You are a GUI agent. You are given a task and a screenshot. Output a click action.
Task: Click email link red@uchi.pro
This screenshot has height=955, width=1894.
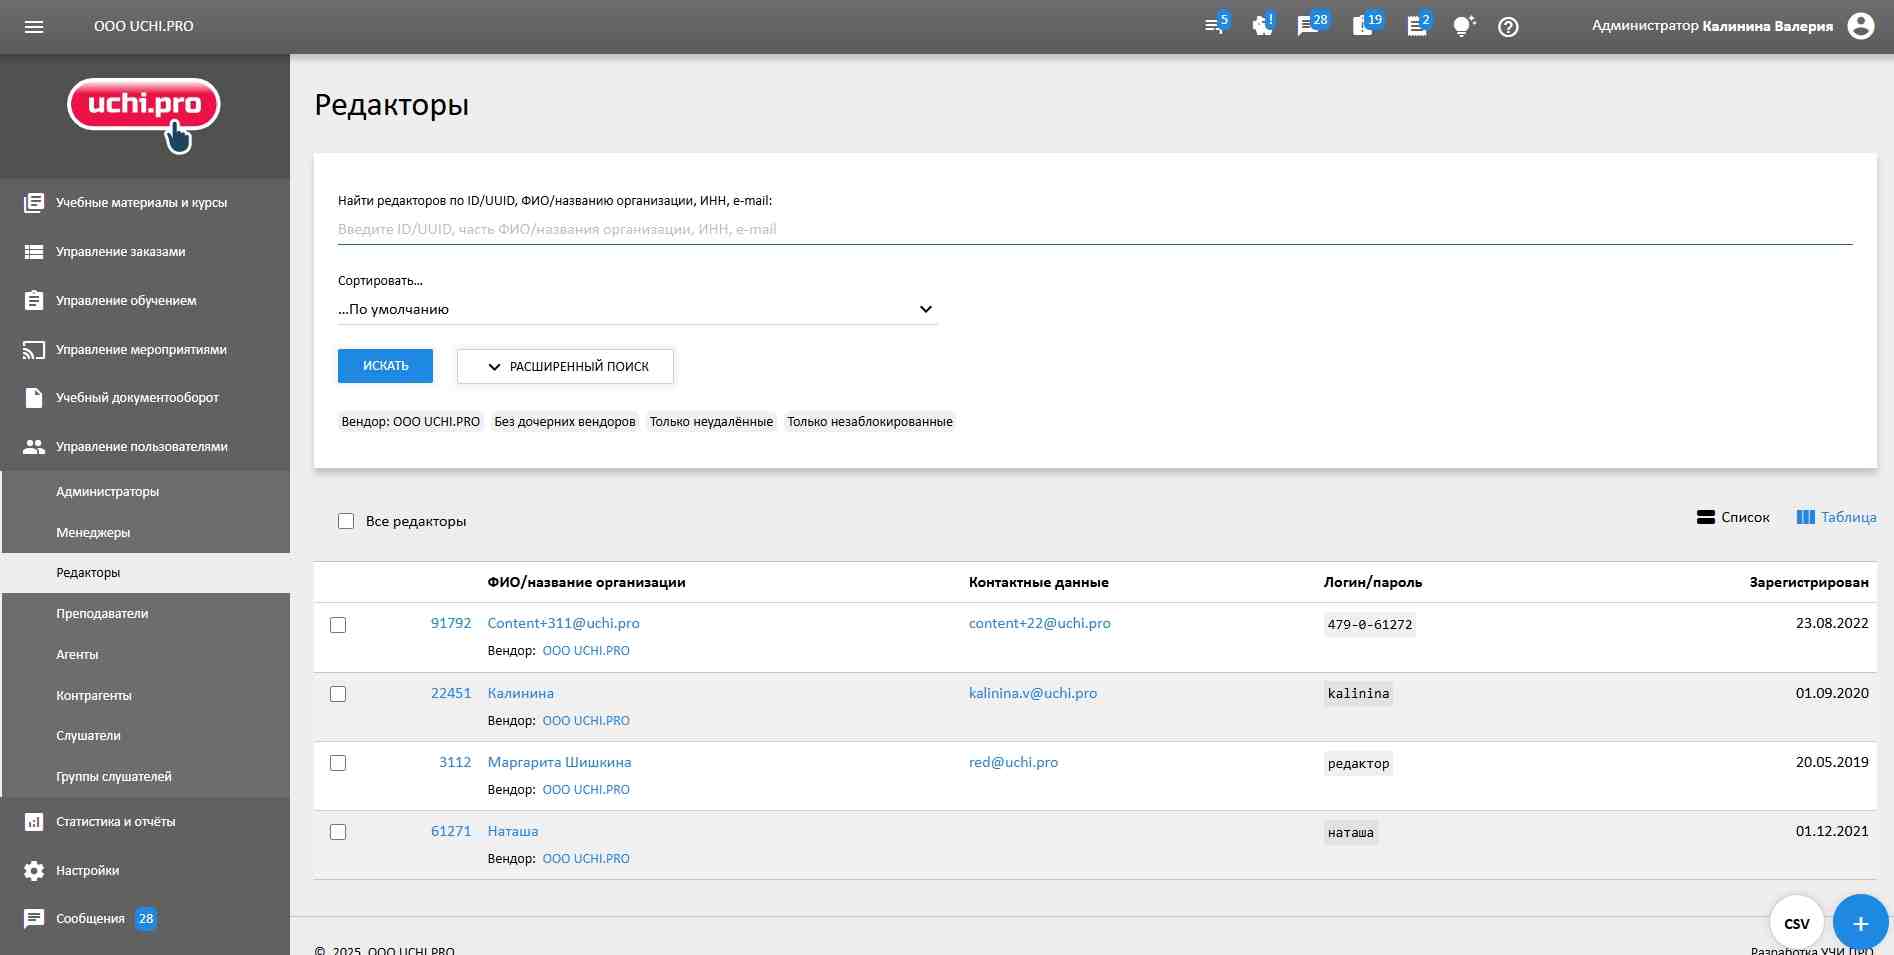coord(1013,762)
